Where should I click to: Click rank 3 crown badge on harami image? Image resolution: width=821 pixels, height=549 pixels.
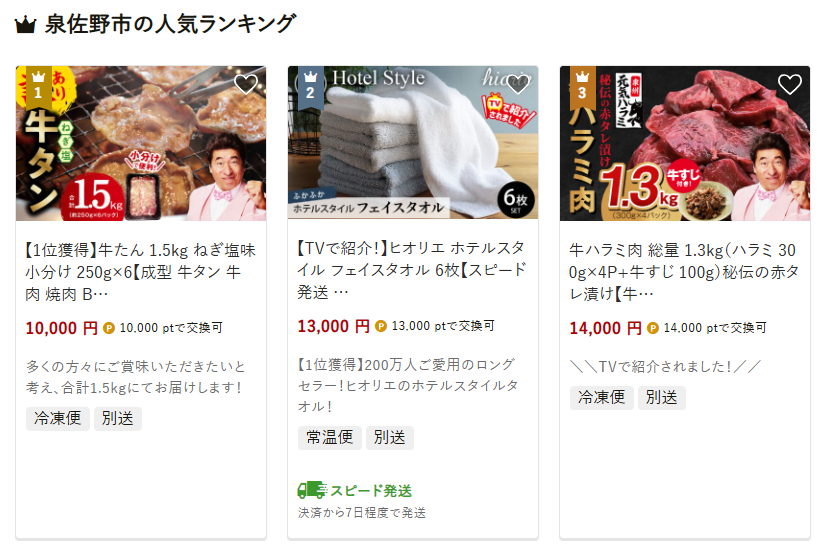583,87
